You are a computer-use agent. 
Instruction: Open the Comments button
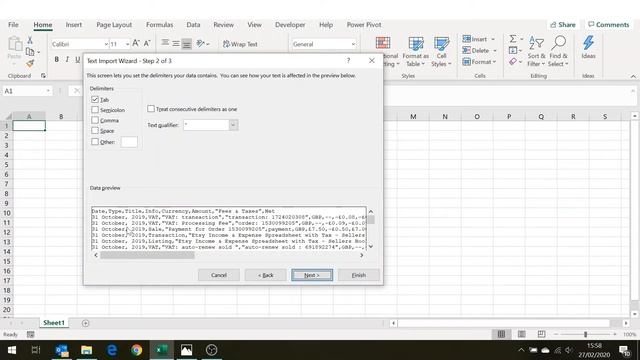pyautogui.click(x=609, y=24)
